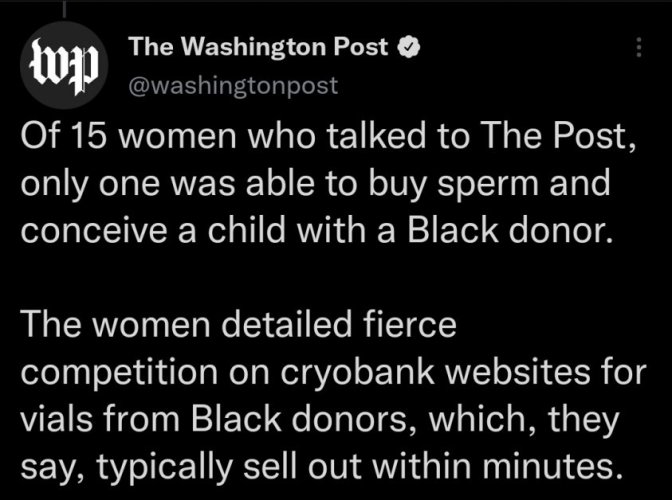Click the thread connector line above avatar
Screen dimensions: 672x500
pyautogui.click(x=64, y=9)
